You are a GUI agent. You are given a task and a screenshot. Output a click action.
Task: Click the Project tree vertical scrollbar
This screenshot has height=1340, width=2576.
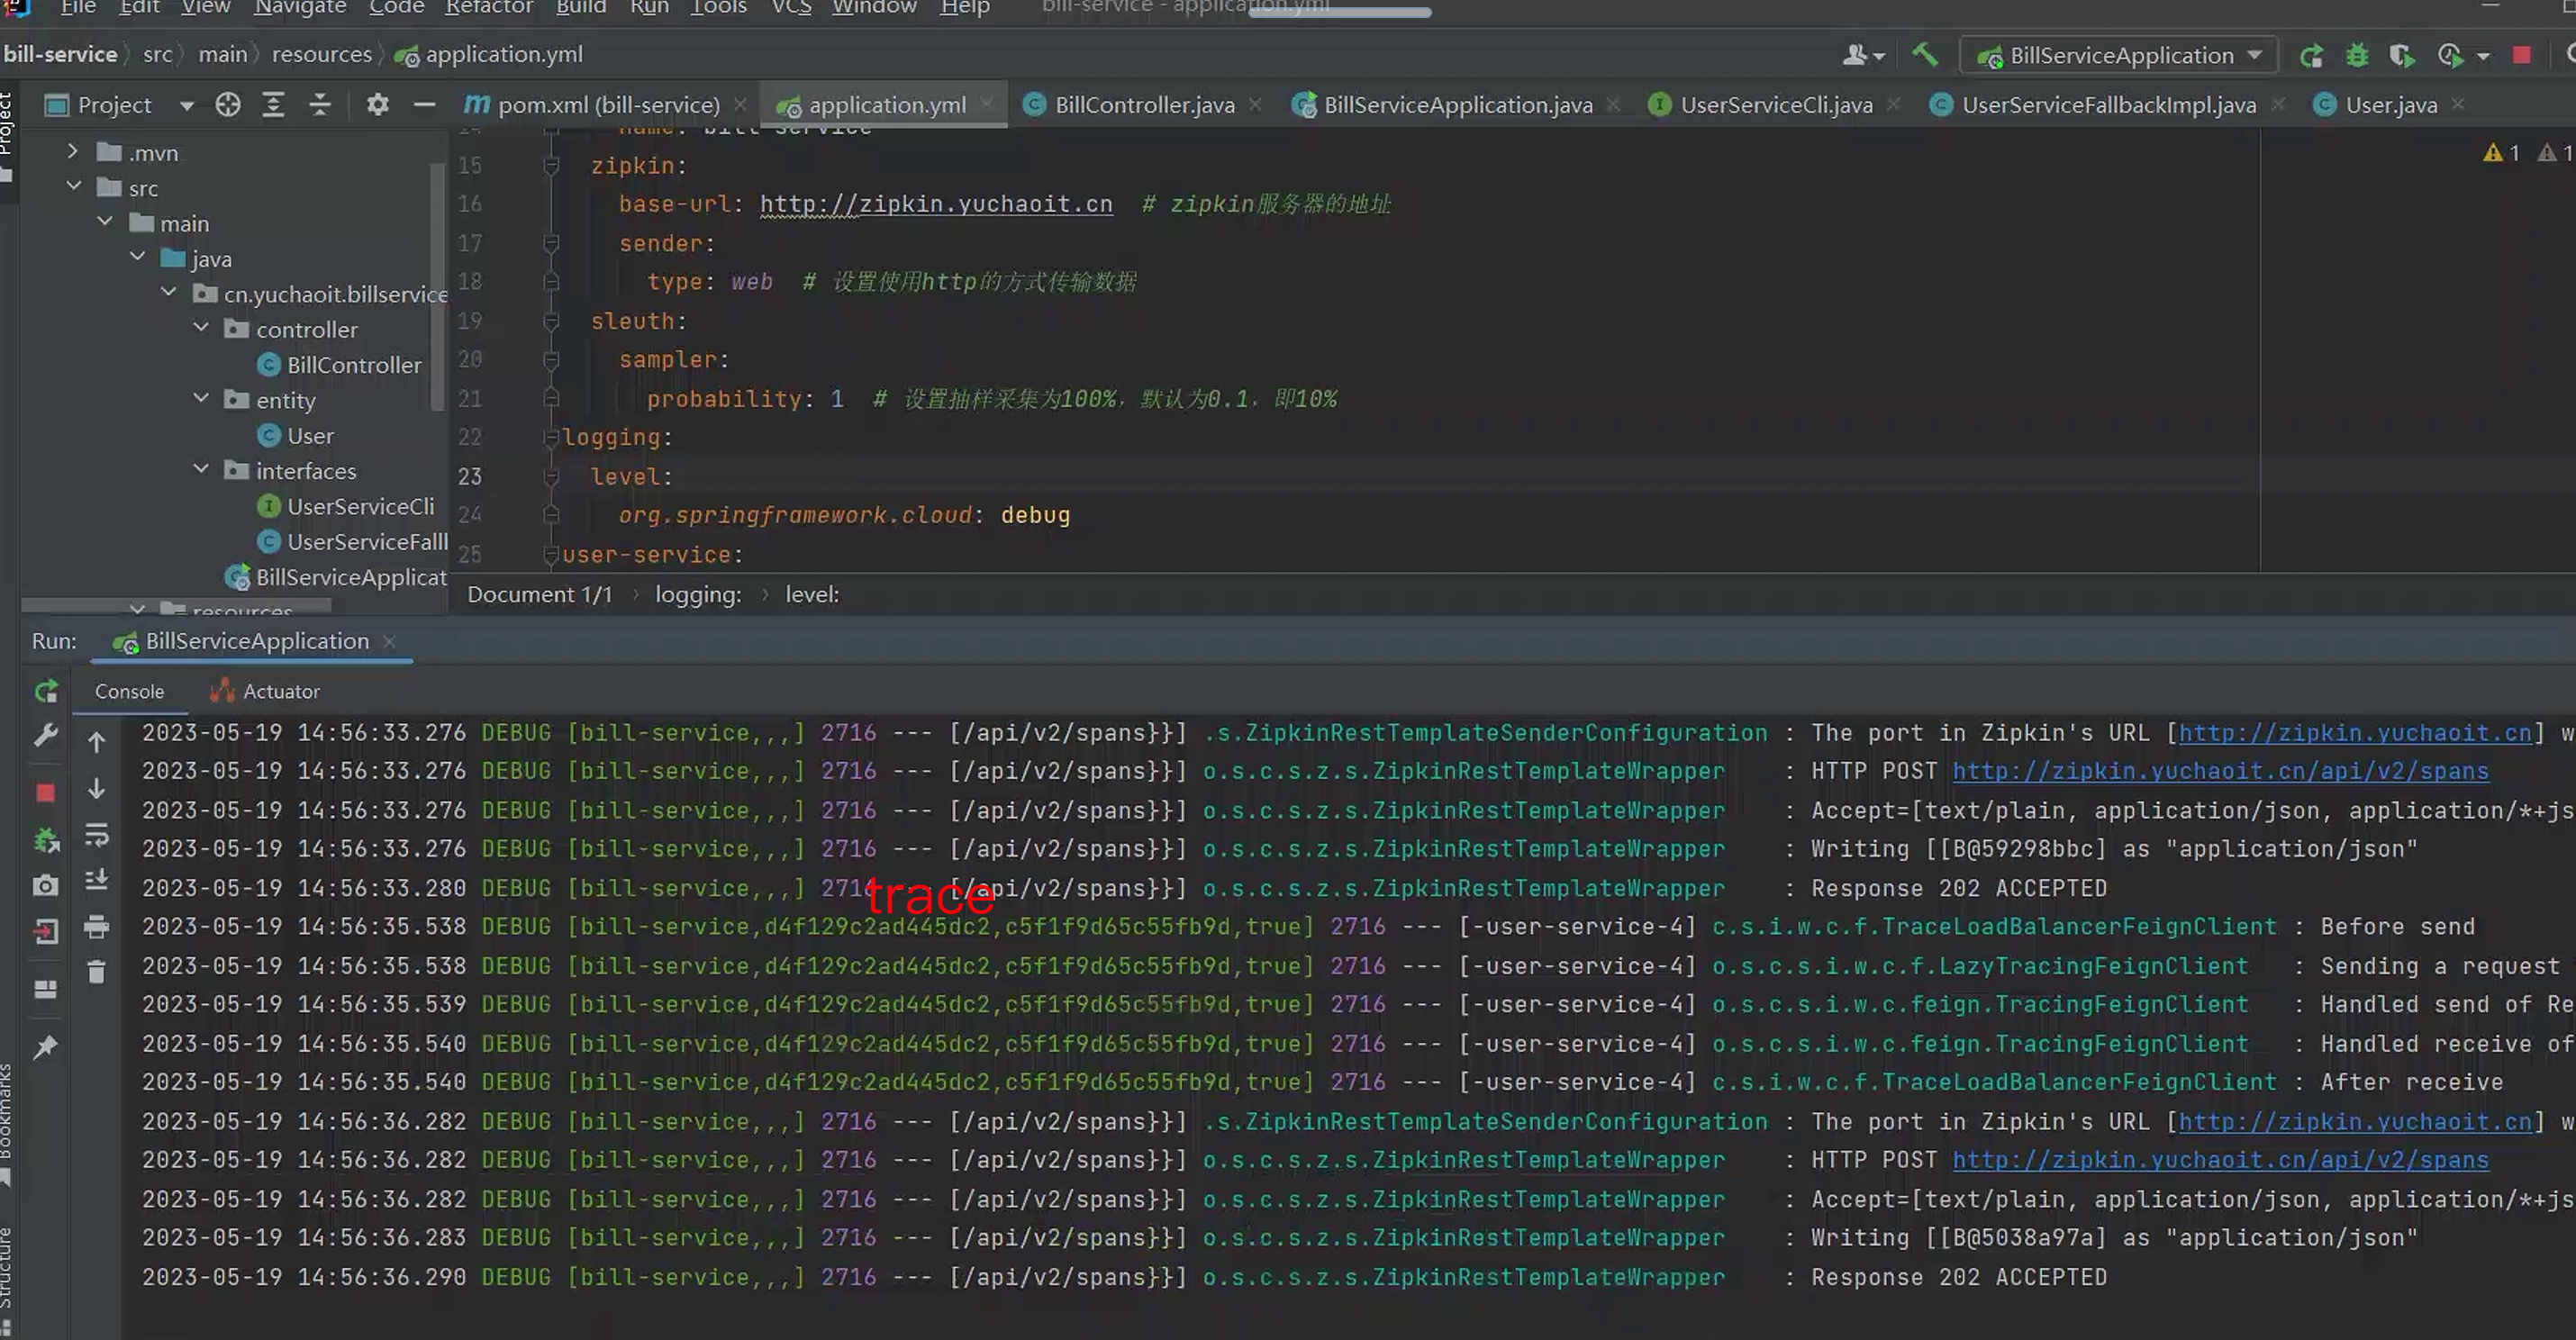[x=437, y=290]
